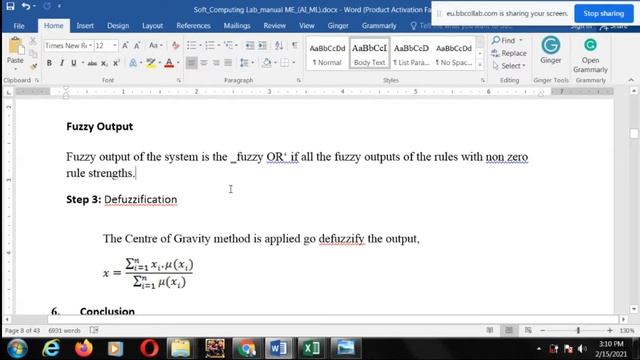Click the Open Grammarly icon
This screenshot has height=360, width=640.
[590, 55]
